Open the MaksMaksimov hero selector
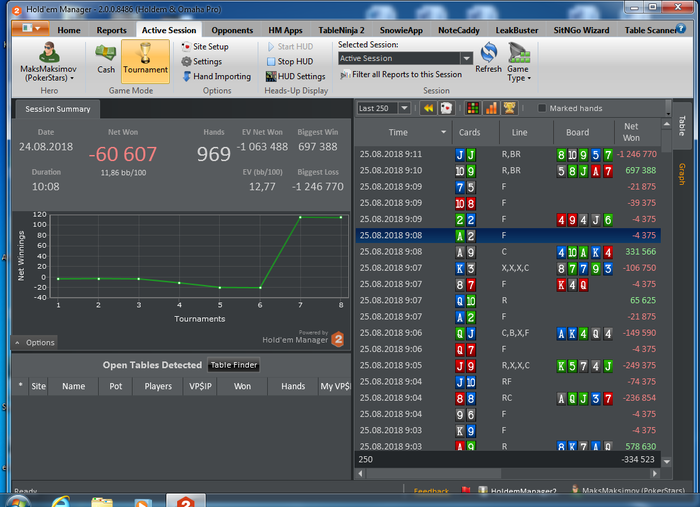The width and height of the screenshot is (700, 507). [49, 62]
